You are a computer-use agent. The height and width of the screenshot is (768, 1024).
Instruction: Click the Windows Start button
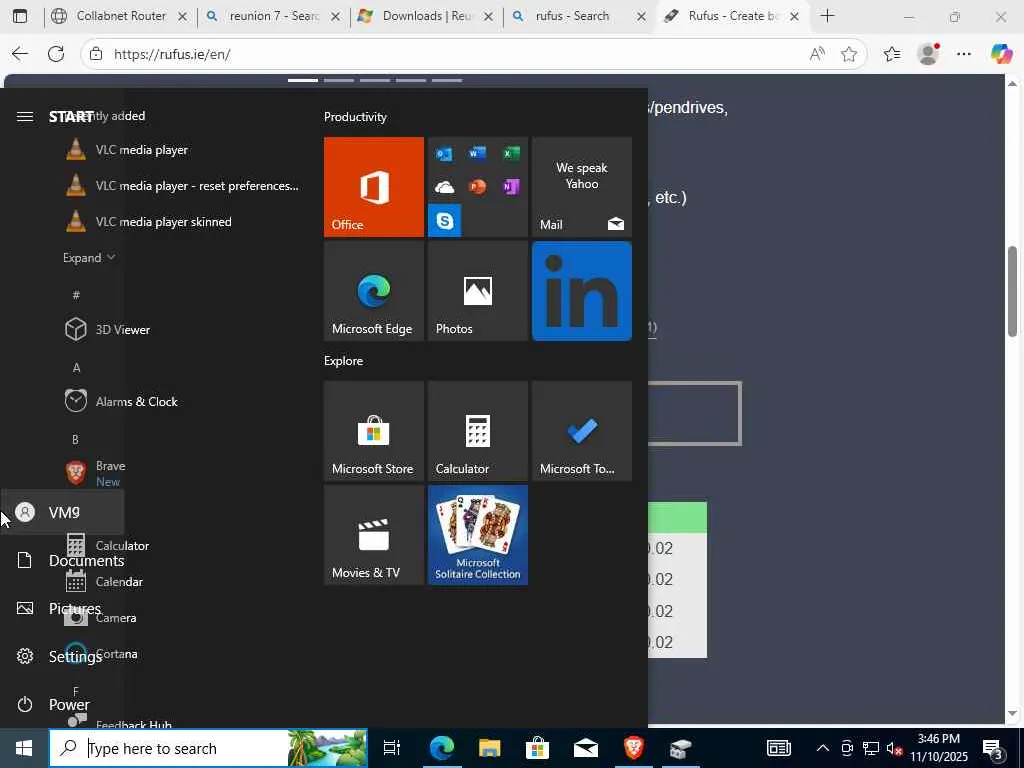click(24, 748)
